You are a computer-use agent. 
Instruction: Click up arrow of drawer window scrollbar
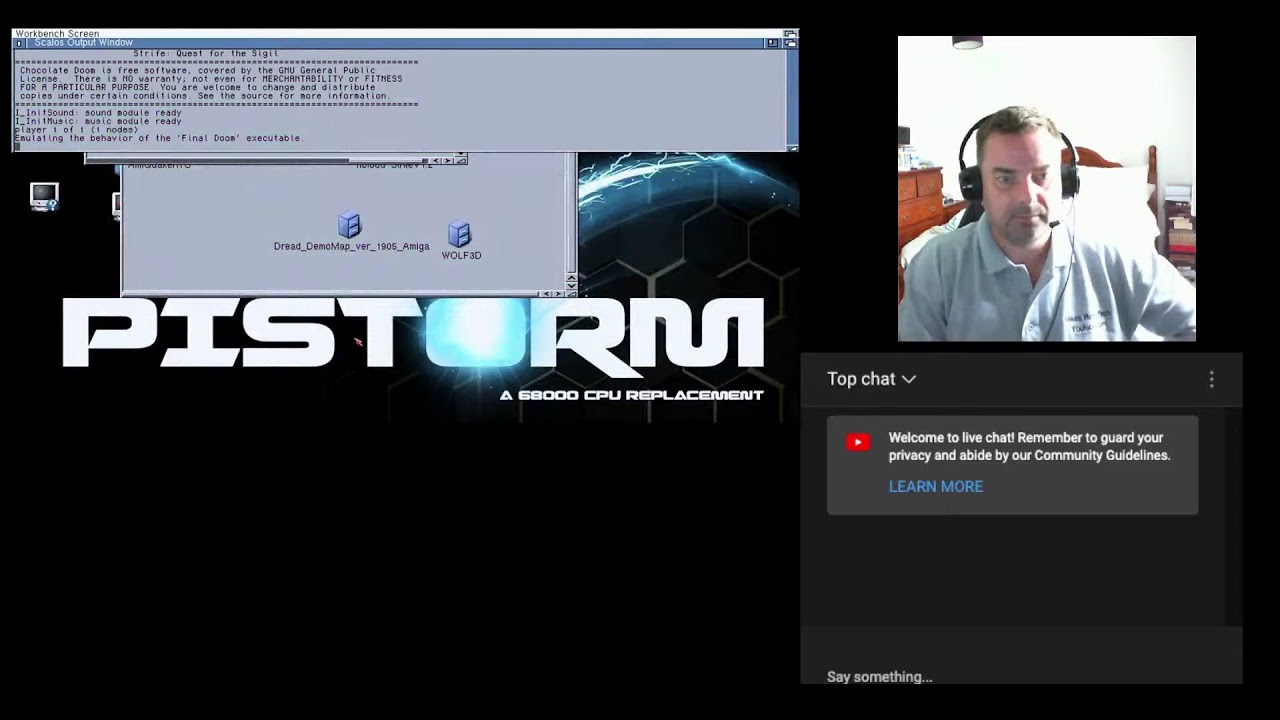click(x=571, y=277)
